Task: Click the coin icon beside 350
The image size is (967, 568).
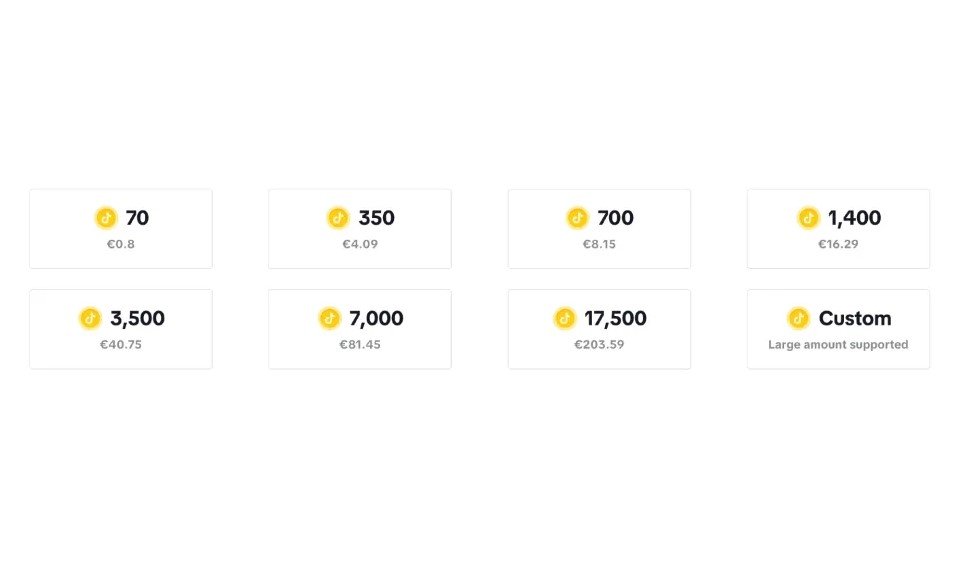Action: tap(338, 218)
